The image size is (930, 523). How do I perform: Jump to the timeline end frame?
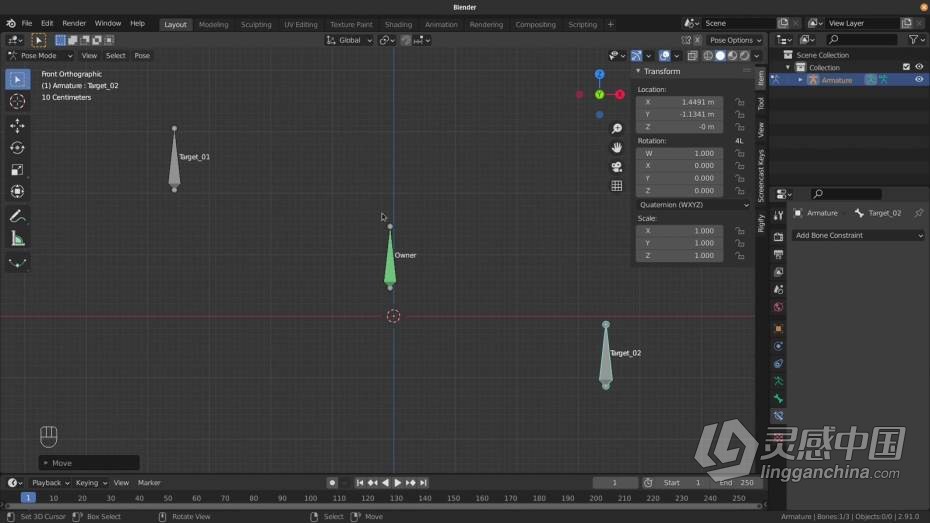[423, 483]
